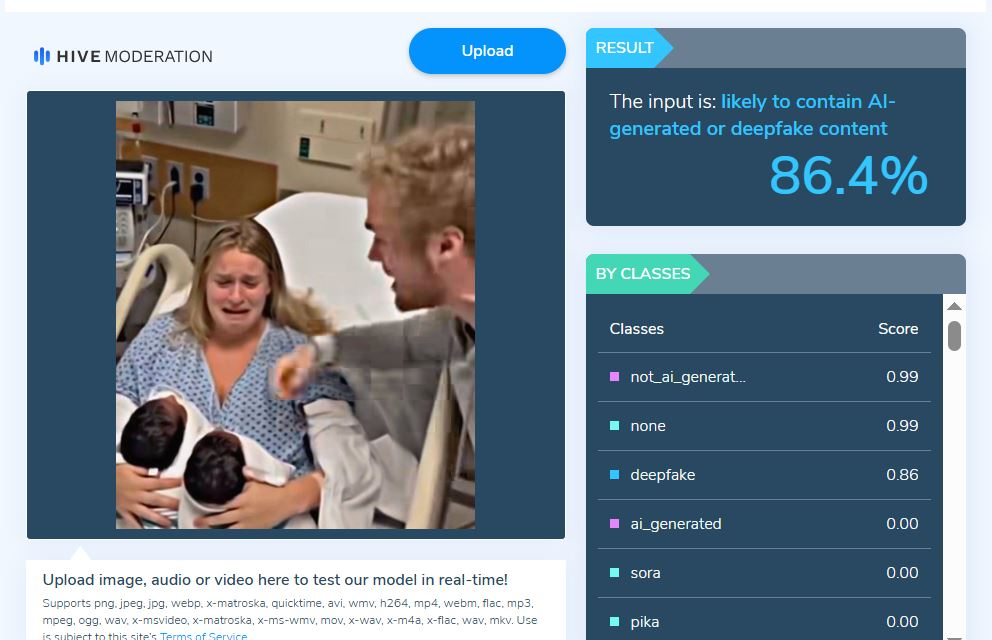Select the RESULT panel header tab

click(629, 48)
